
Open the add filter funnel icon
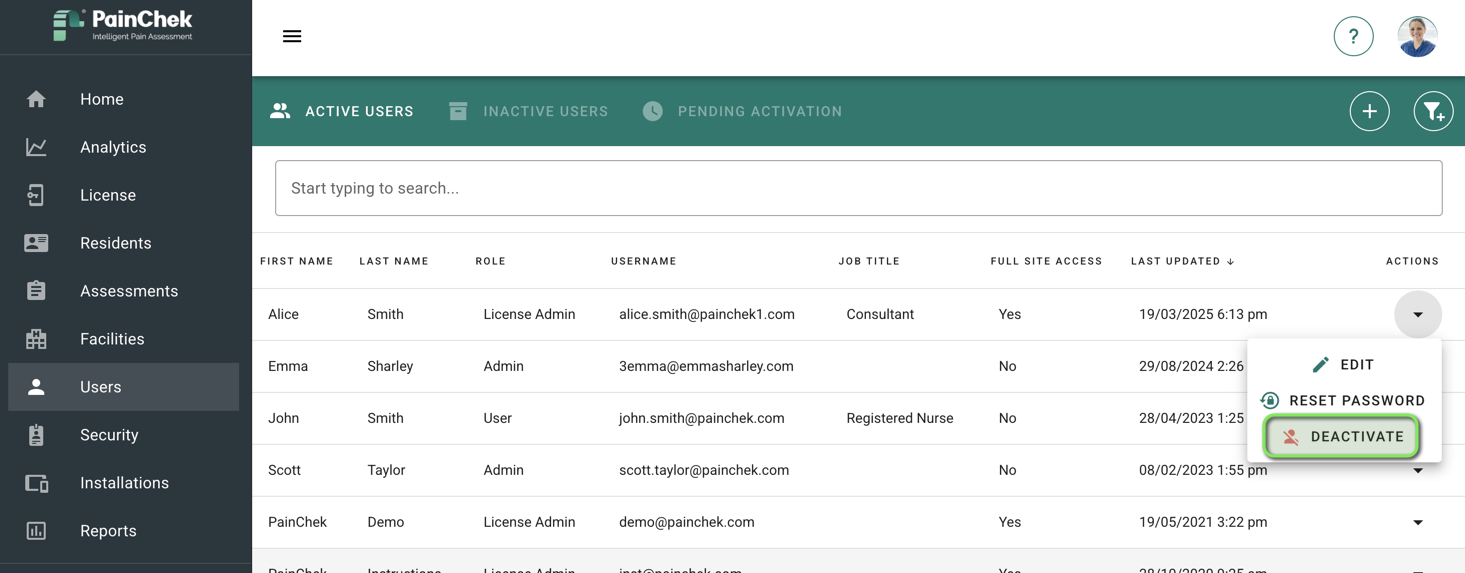tap(1433, 111)
